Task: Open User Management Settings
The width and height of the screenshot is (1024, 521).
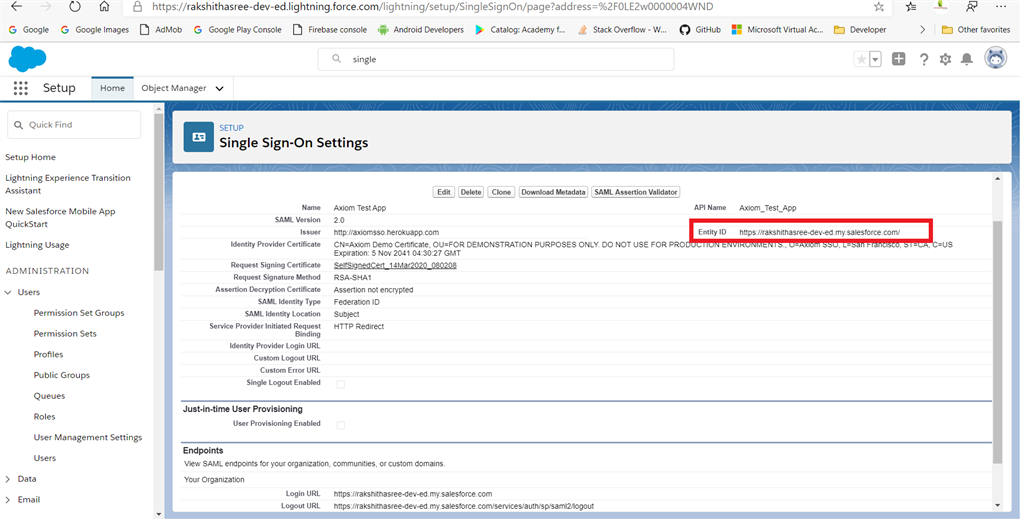Action: click(88, 437)
